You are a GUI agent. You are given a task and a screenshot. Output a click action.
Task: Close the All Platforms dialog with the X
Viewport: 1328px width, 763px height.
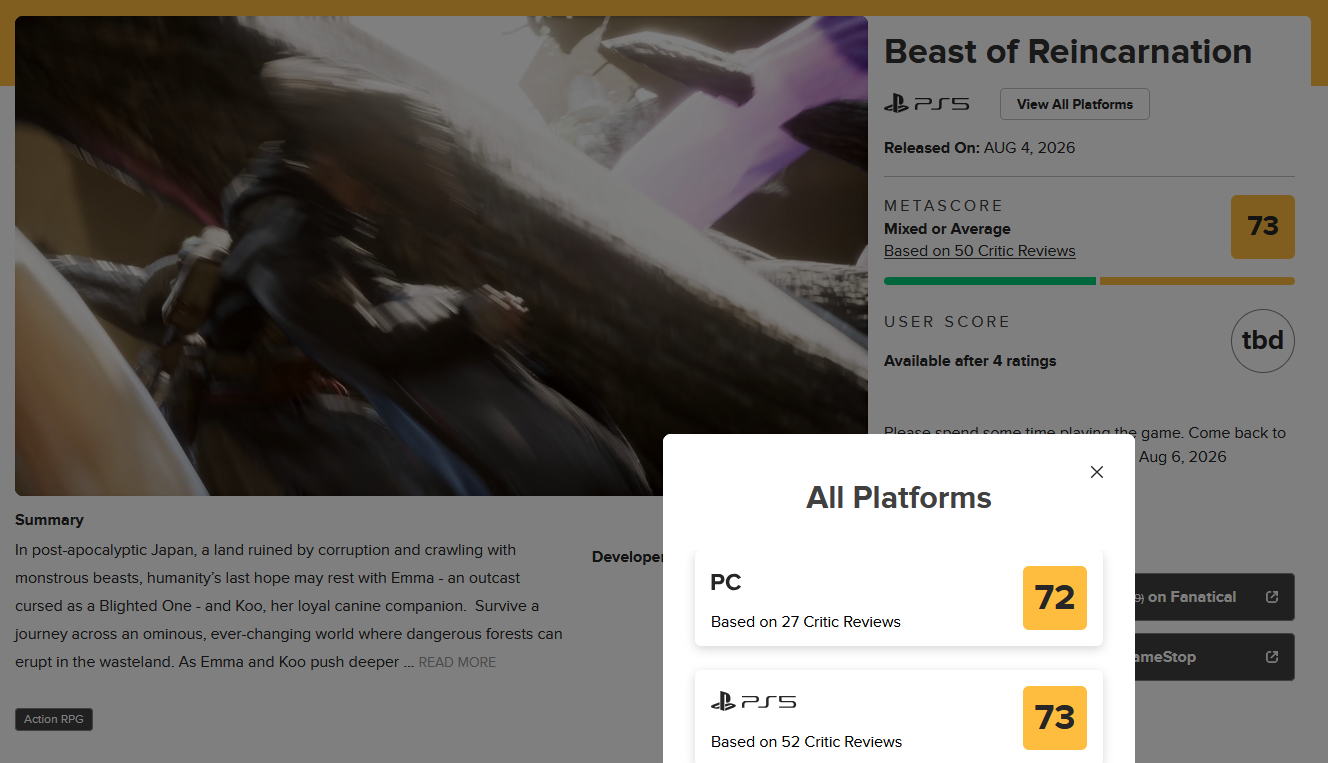pyautogui.click(x=1097, y=472)
